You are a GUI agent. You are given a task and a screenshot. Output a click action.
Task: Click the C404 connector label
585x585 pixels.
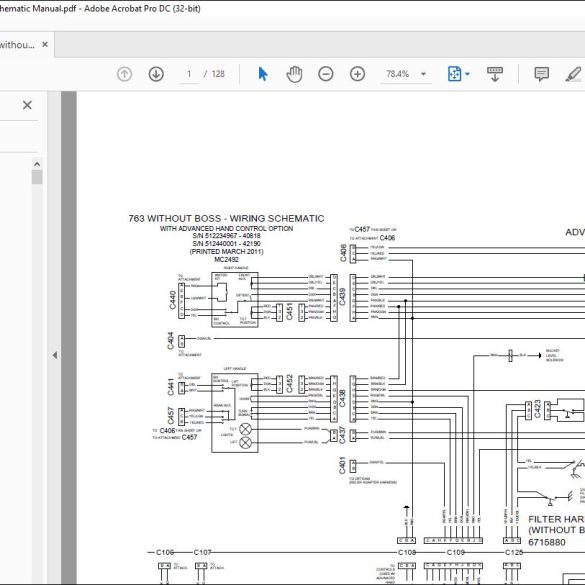point(171,341)
